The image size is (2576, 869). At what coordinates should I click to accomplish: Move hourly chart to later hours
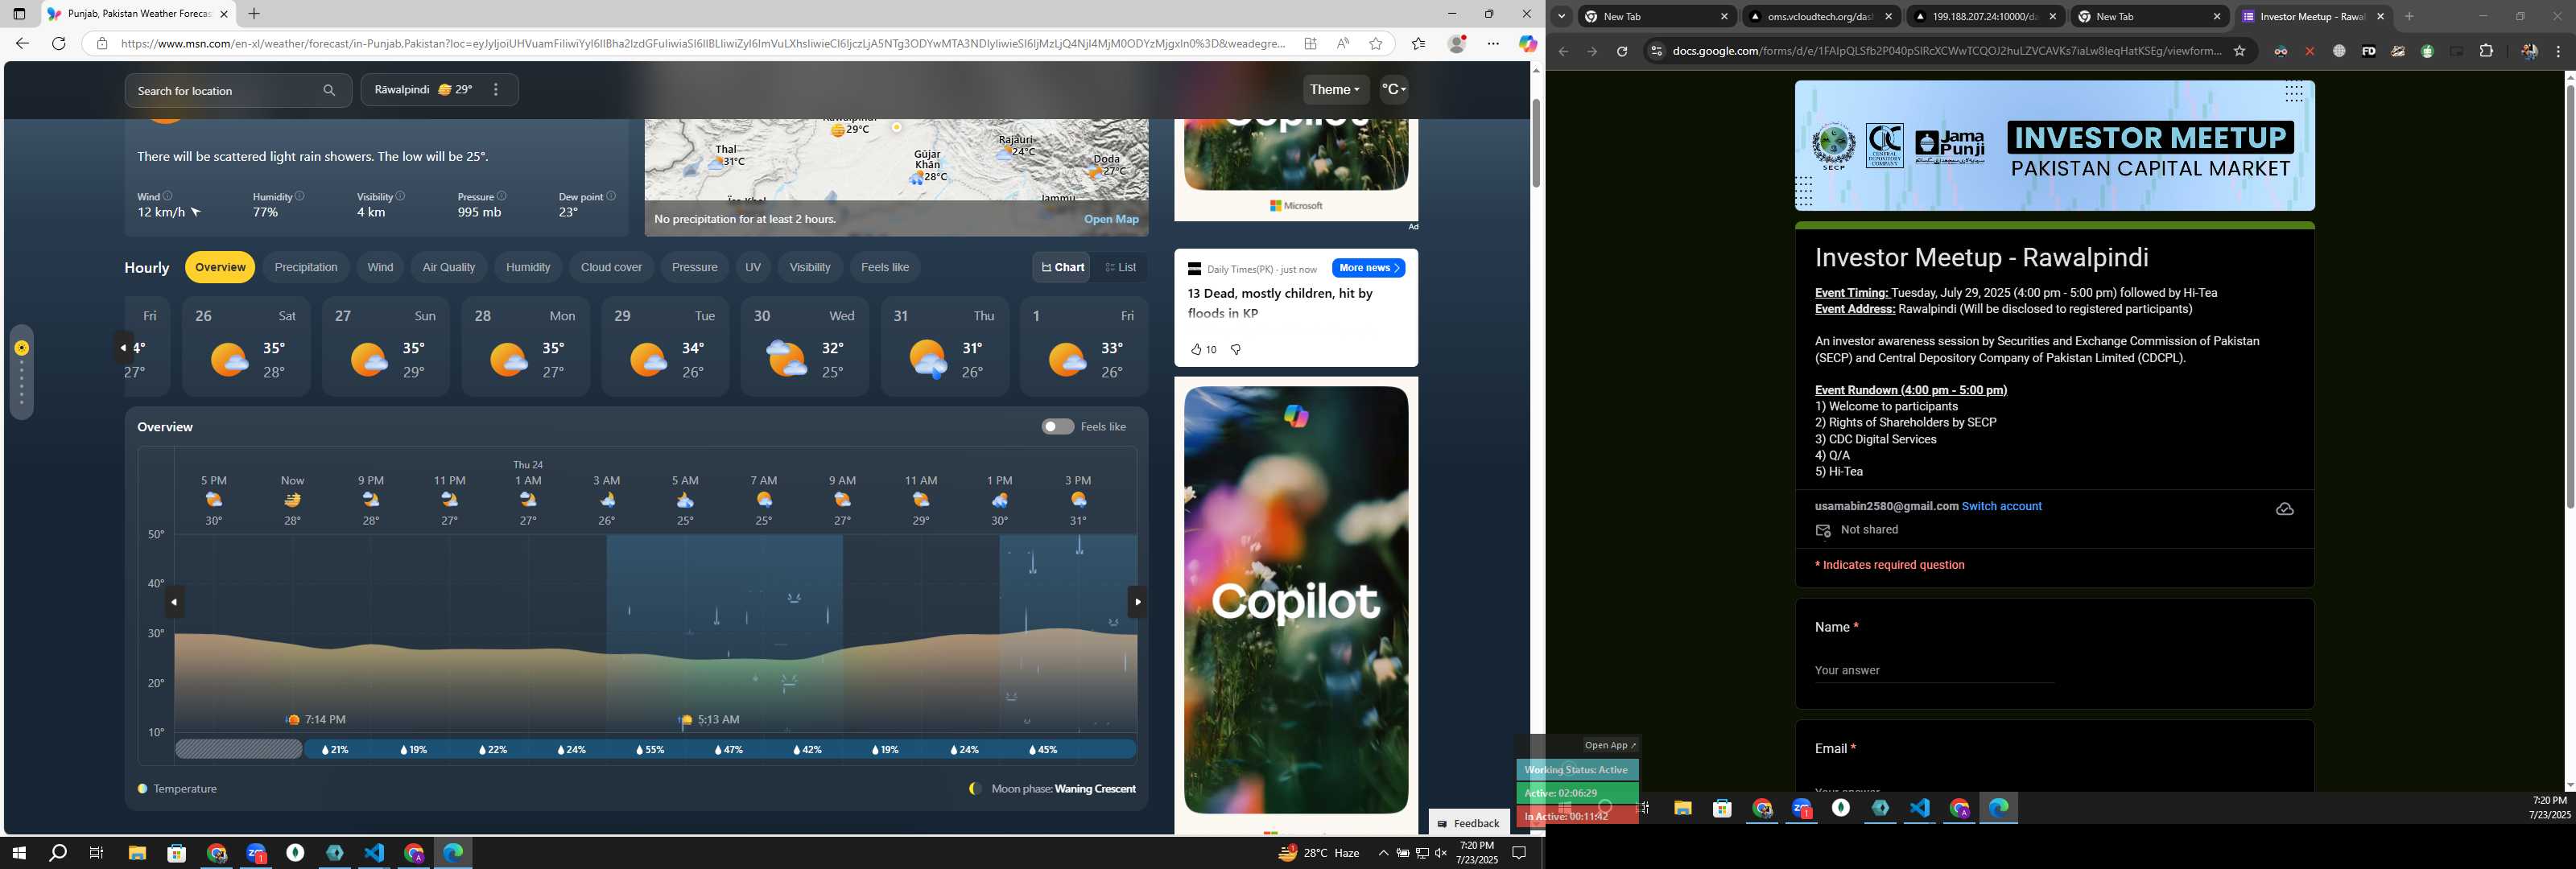click(x=1137, y=602)
